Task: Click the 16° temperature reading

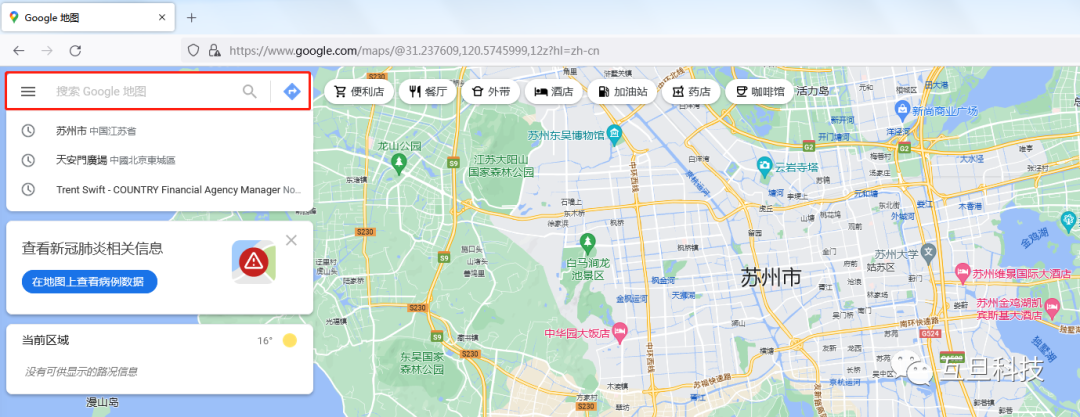Action: (x=265, y=340)
